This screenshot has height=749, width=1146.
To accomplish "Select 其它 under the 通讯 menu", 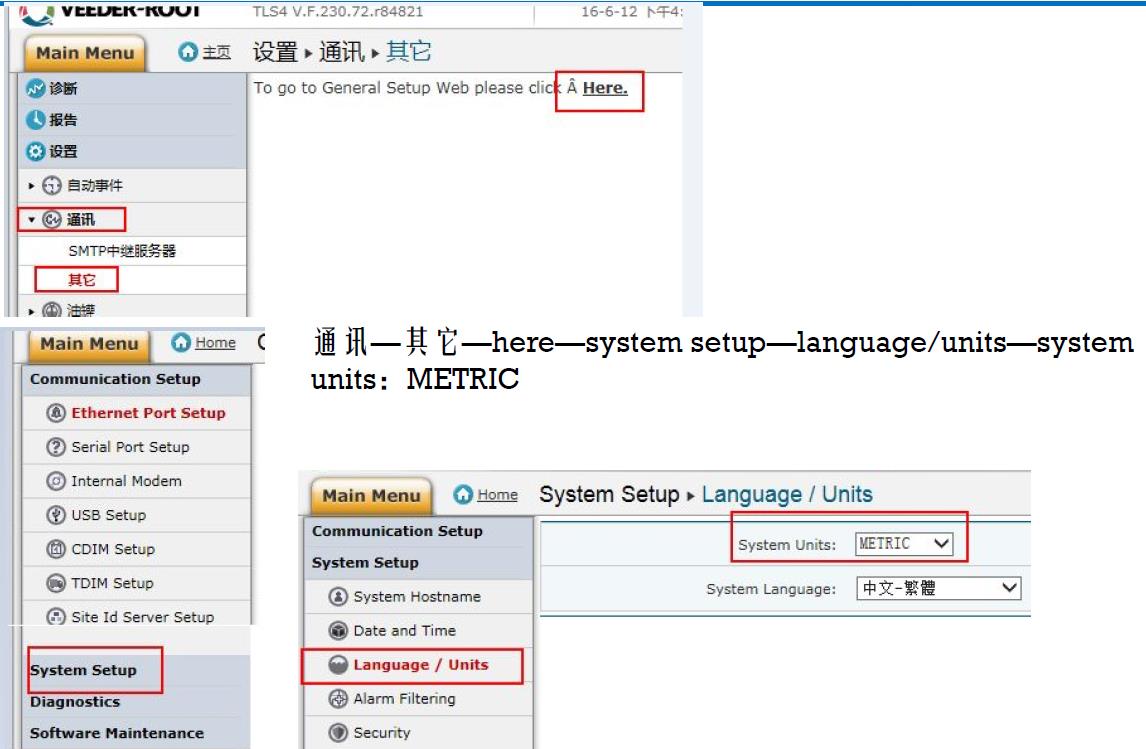I will [x=82, y=280].
